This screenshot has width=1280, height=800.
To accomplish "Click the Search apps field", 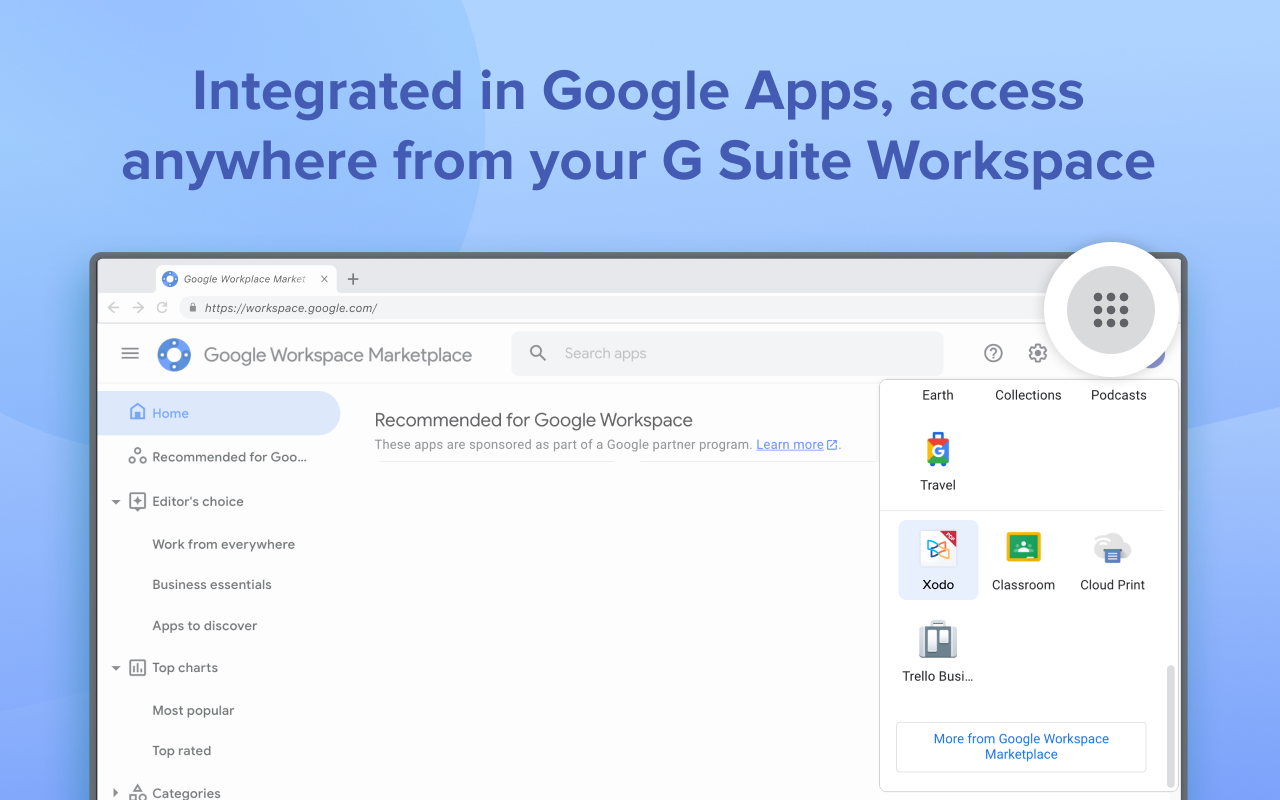I will coord(740,353).
